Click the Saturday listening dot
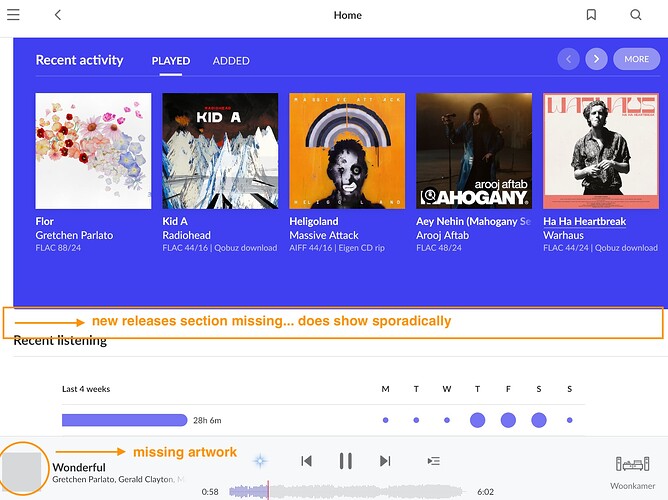This screenshot has height=500, width=668. 539,420
